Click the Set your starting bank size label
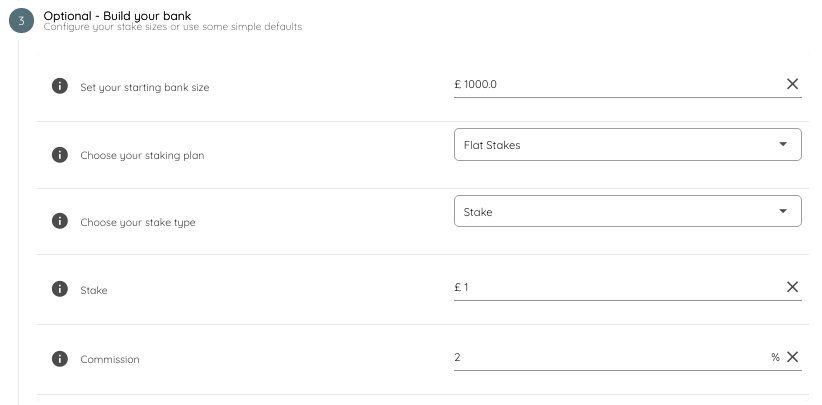The image size is (822, 405). pos(144,87)
